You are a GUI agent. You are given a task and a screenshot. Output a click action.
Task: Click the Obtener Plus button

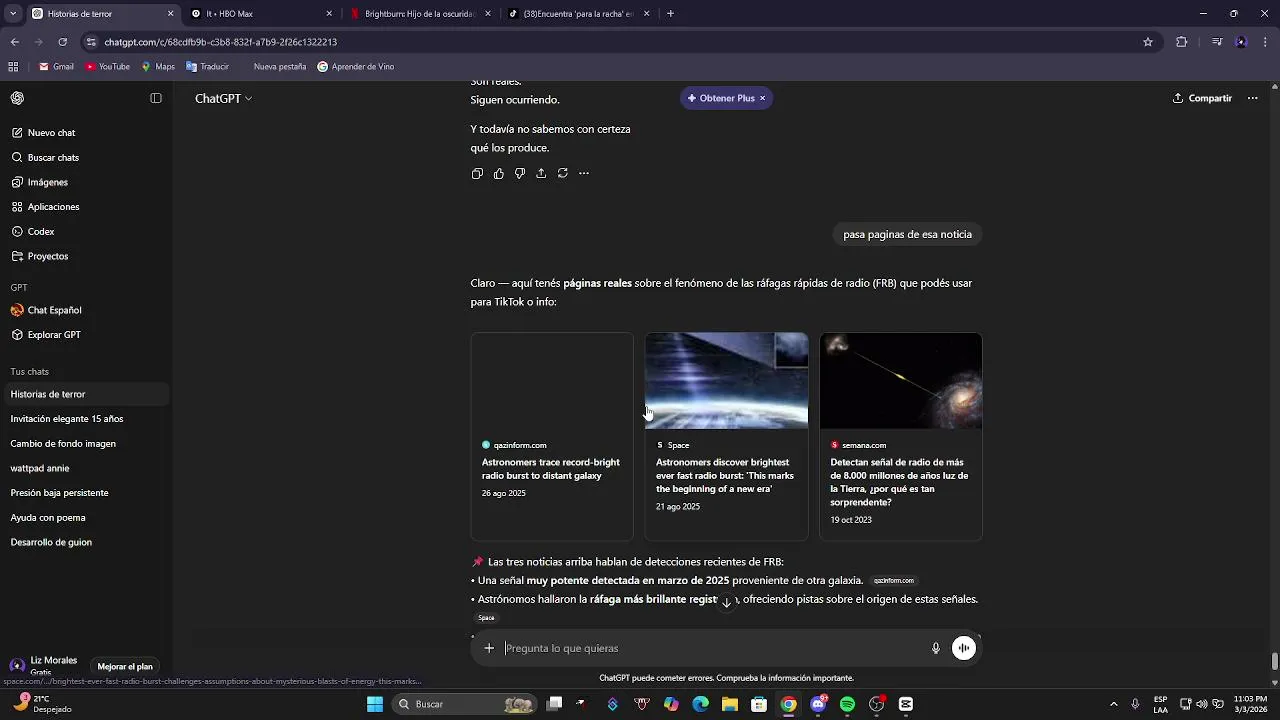(x=720, y=98)
